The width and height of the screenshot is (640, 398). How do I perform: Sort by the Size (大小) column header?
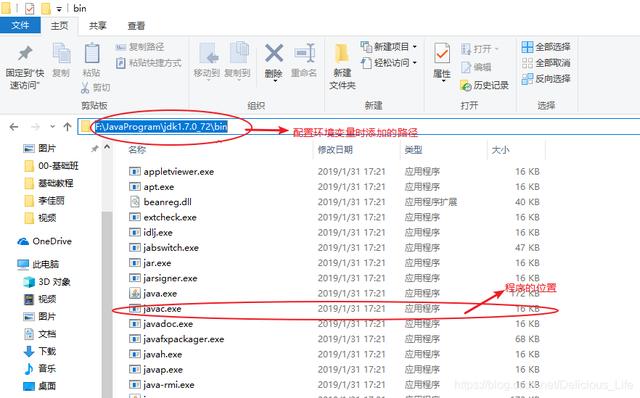point(500,150)
